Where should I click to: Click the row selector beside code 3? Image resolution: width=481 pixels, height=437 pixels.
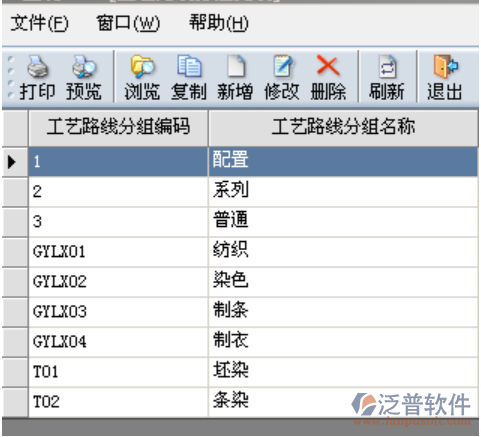(15, 222)
